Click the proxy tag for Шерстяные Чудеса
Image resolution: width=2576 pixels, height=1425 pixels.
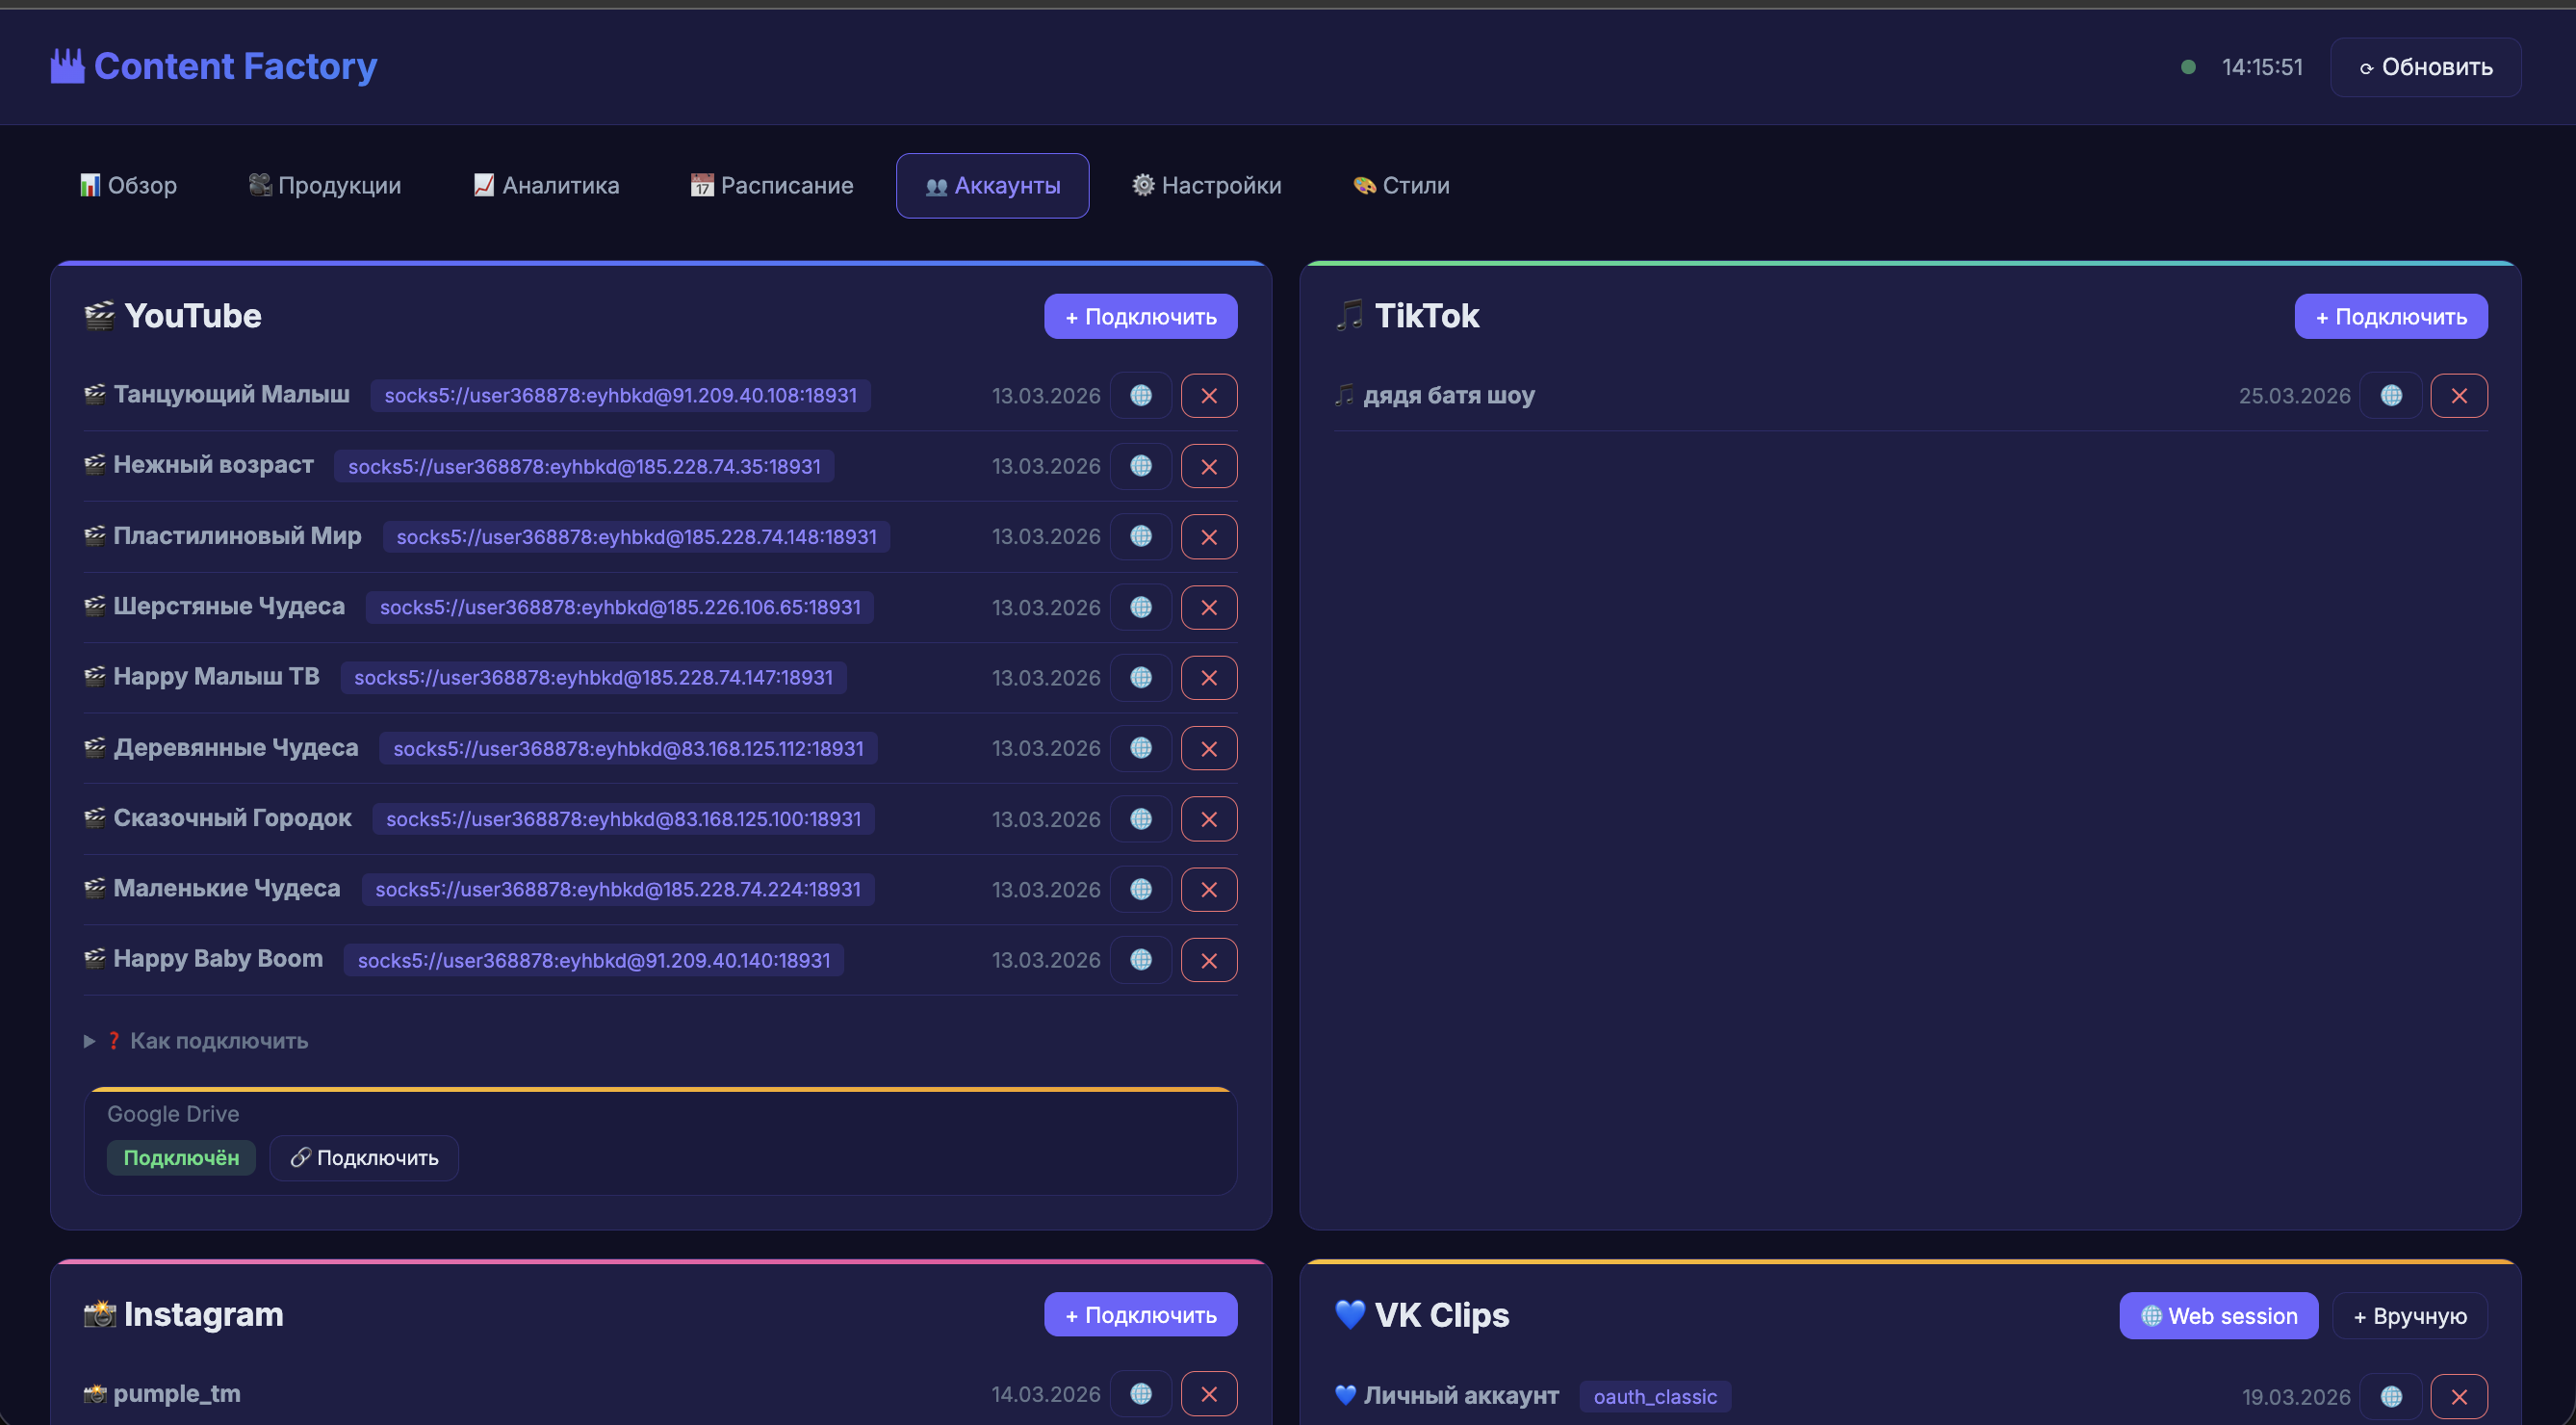620,607
